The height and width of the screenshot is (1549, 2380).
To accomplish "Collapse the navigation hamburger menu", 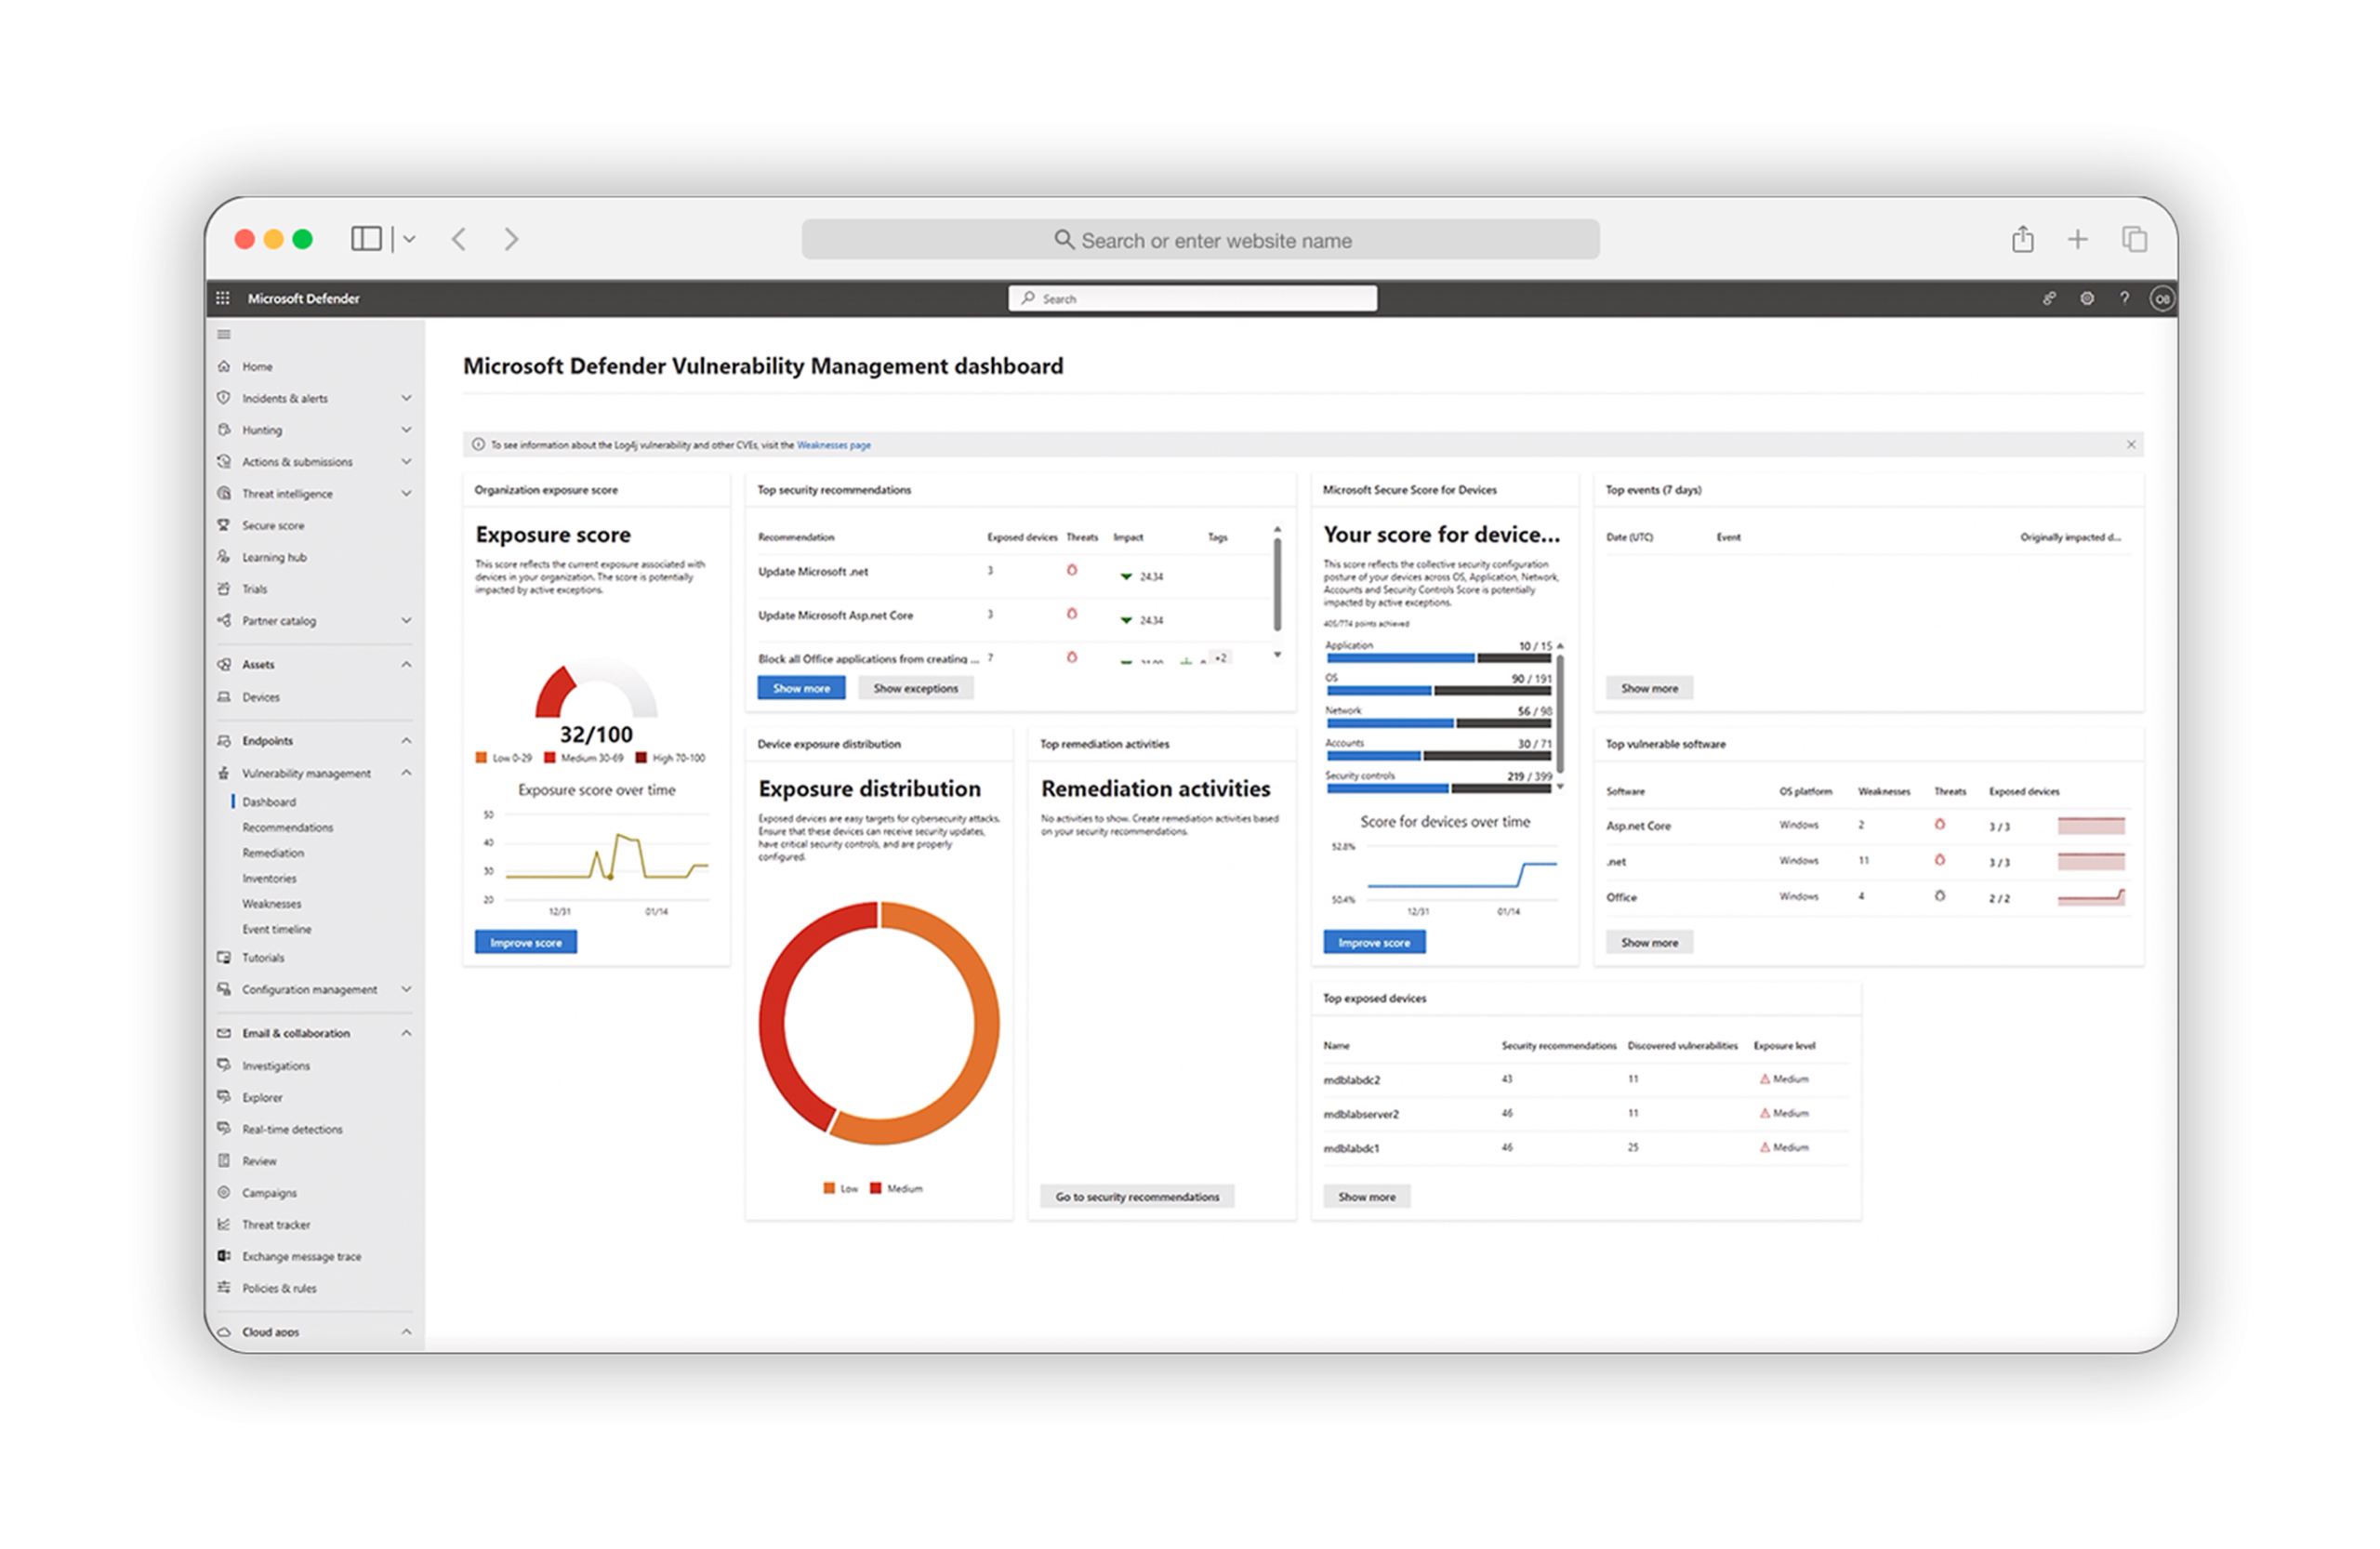I will pos(224,334).
